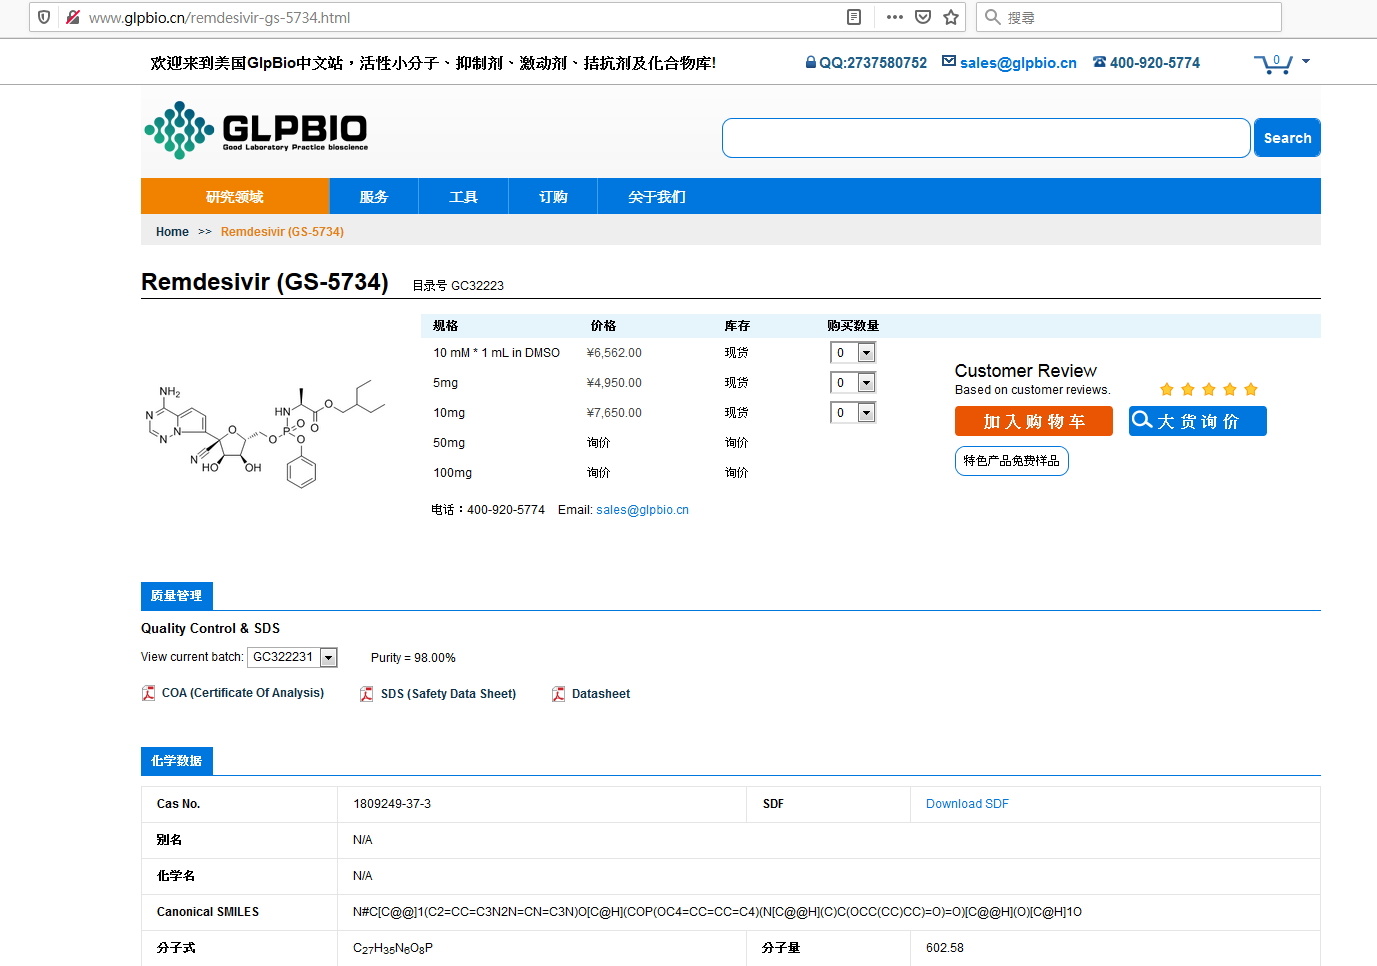The image size is (1377, 966).
Task: Click the Datasheet PDF icon
Action: (x=558, y=694)
